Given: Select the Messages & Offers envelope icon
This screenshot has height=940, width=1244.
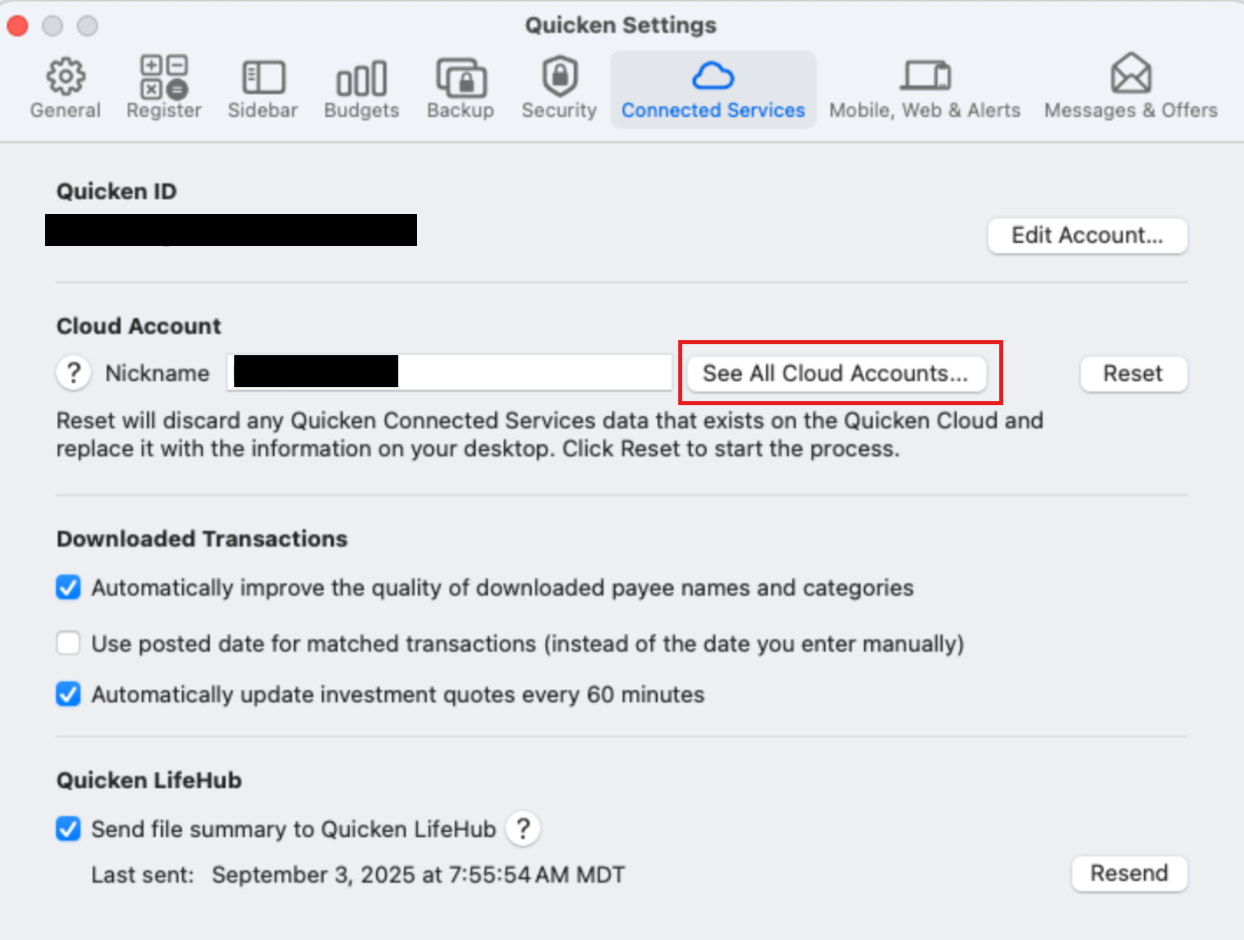Looking at the screenshot, I should [1131, 75].
